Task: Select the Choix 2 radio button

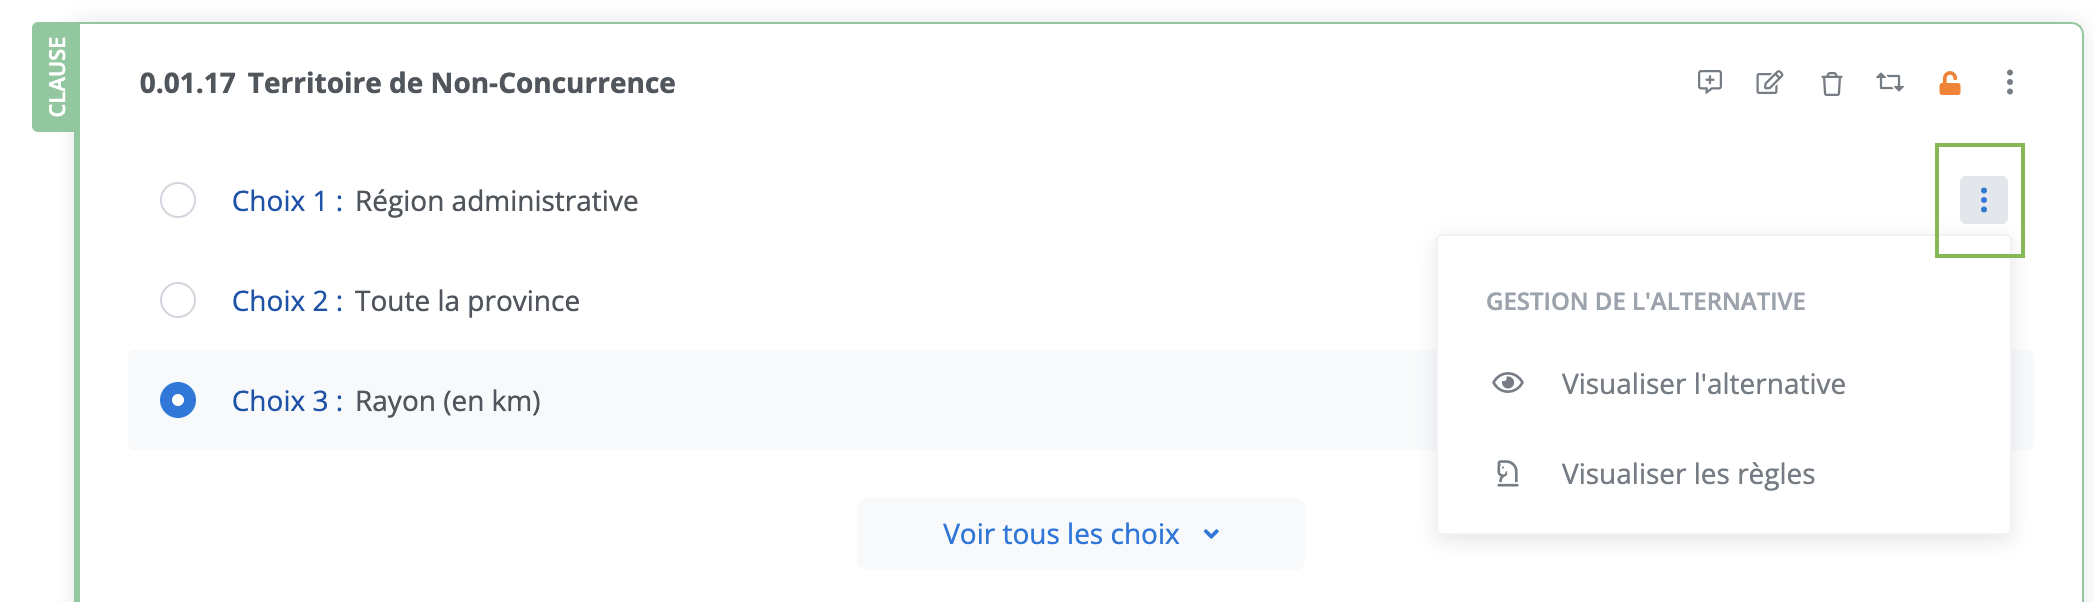Action: pos(178,300)
